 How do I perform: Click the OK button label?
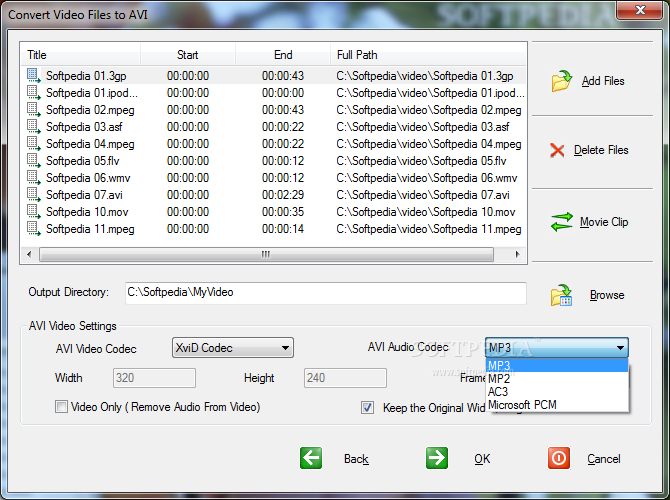pyautogui.click(x=482, y=459)
